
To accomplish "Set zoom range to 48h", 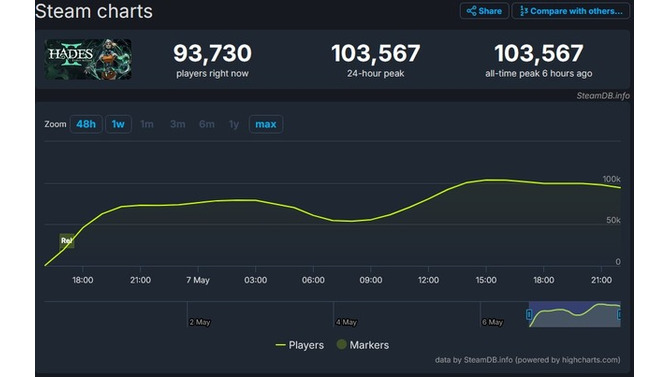I will (86, 124).
